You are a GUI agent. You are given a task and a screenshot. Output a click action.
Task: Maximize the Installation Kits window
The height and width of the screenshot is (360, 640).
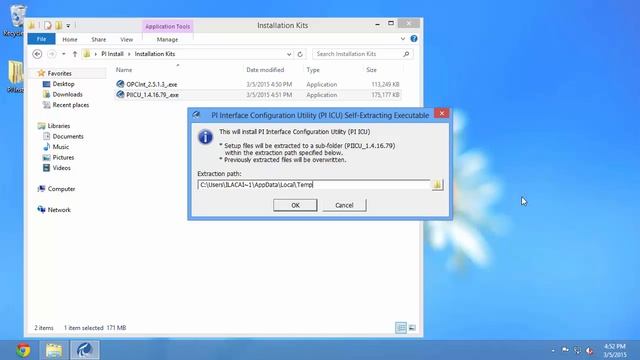coord(391,24)
